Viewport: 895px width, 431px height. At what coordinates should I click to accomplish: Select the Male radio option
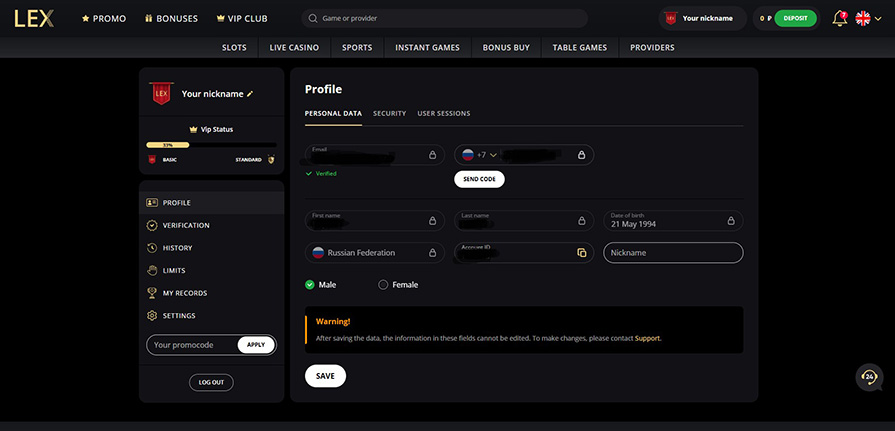point(310,285)
